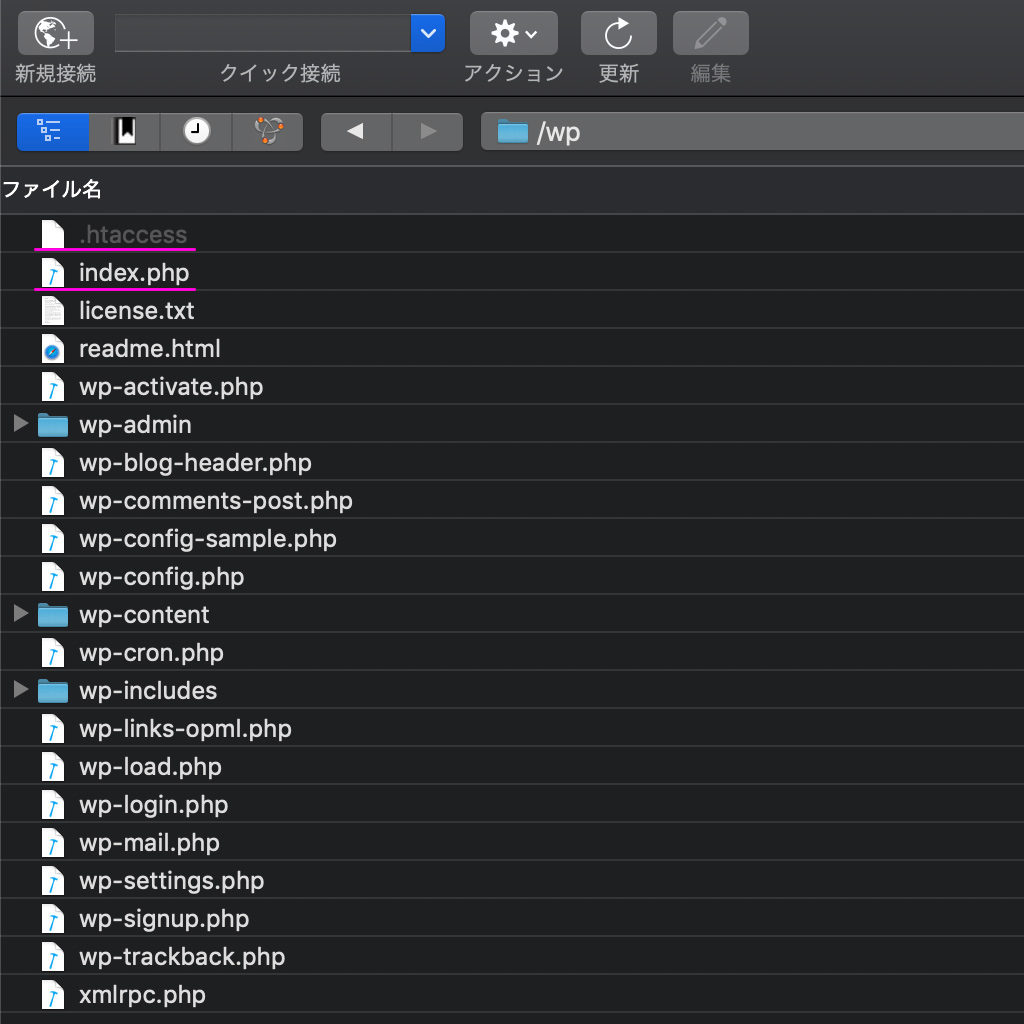Select the wp-login.php file icon
The image size is (1024, 1024).
tap(53, 805)
